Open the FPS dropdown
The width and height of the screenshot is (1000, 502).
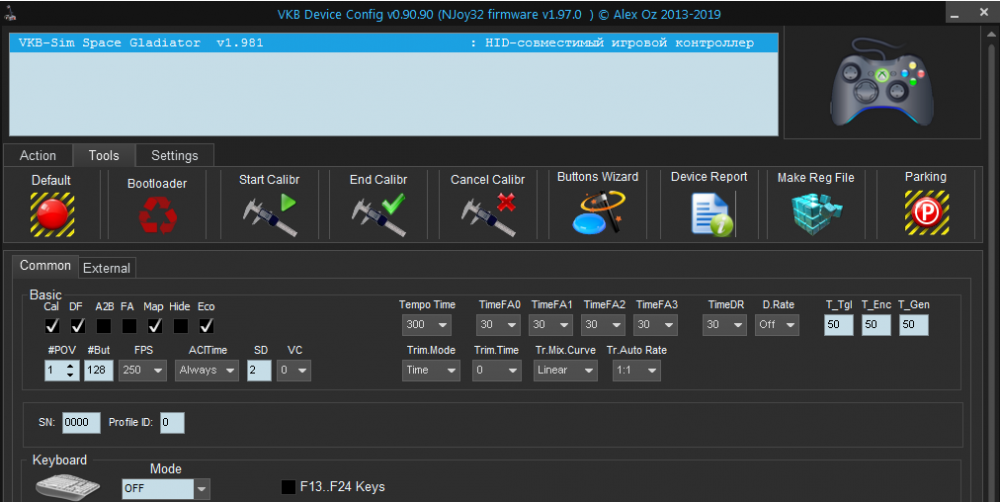(x=142, y=370)
